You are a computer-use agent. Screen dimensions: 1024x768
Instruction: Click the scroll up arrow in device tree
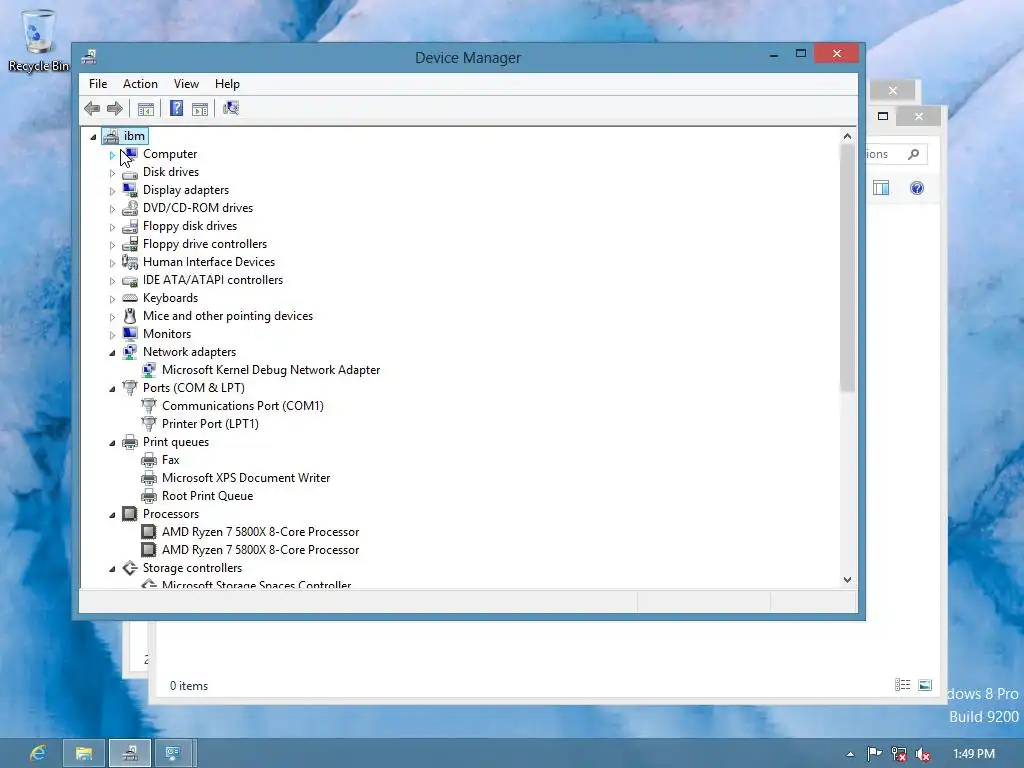click(x=847, y=136)
